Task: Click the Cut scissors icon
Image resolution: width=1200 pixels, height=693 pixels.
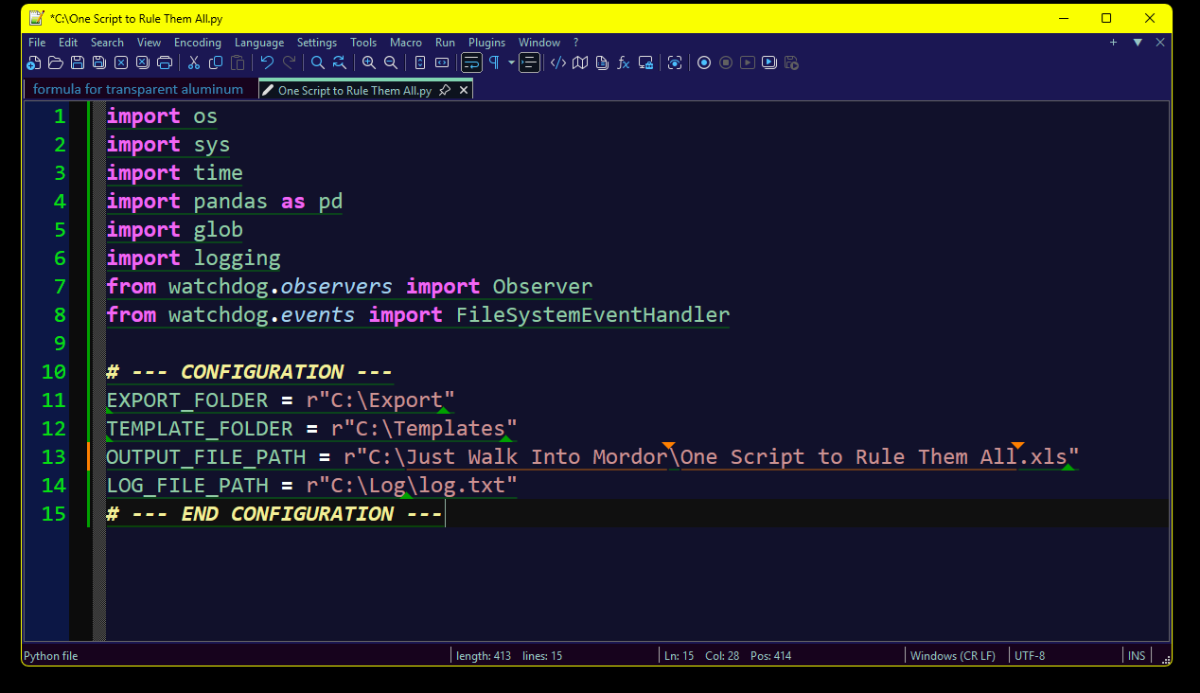Action: 194,63
